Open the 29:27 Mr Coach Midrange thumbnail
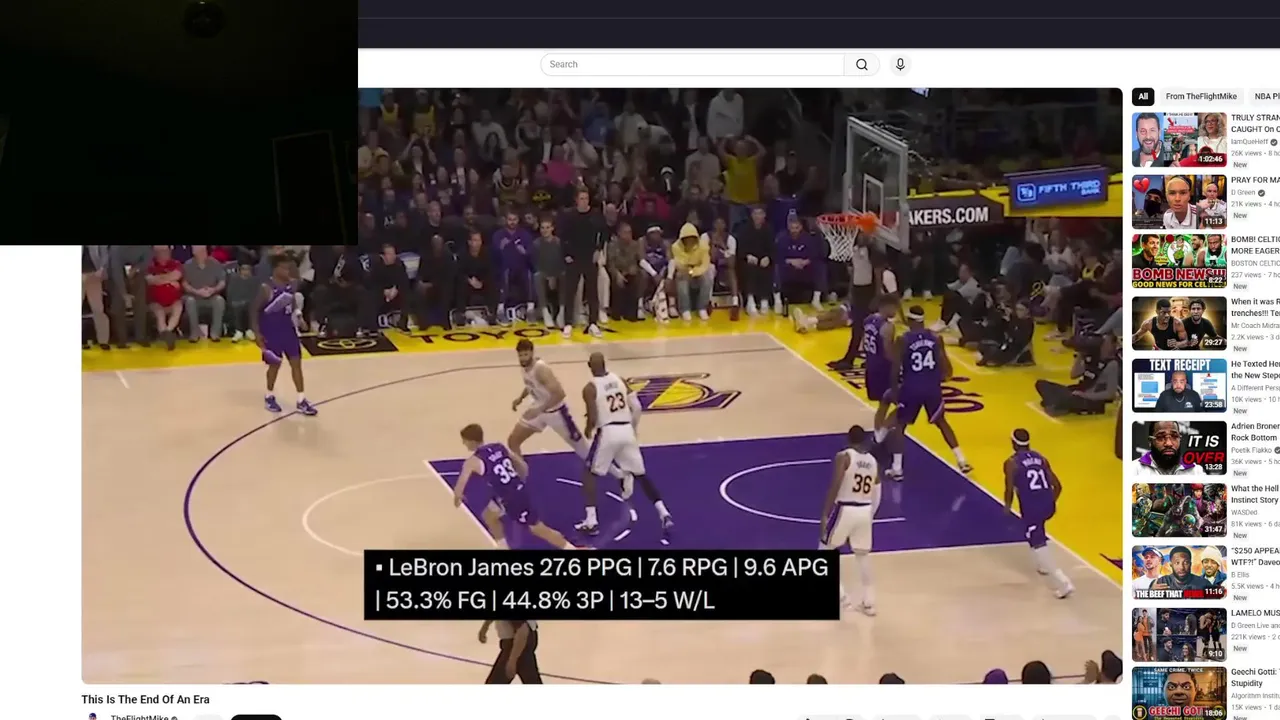This screenshot has height=720, width=1280. (1179, 323)
